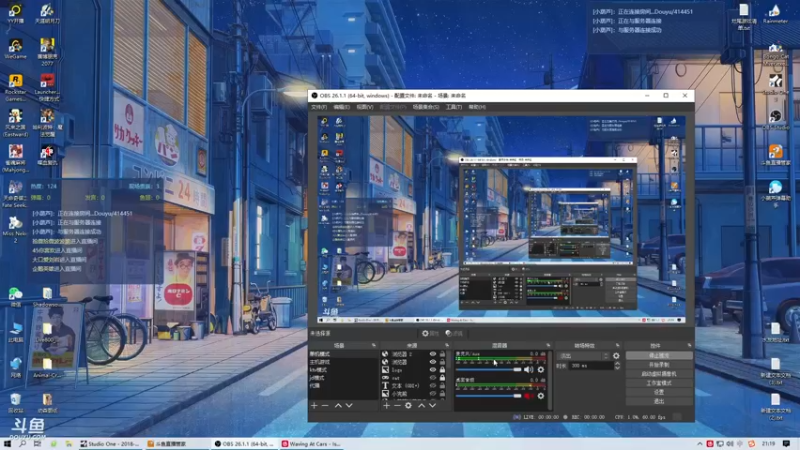
Task: Open the Rockstar Games Launcher desktop icon
Action: pyautogui.click(x=15, y=87)
